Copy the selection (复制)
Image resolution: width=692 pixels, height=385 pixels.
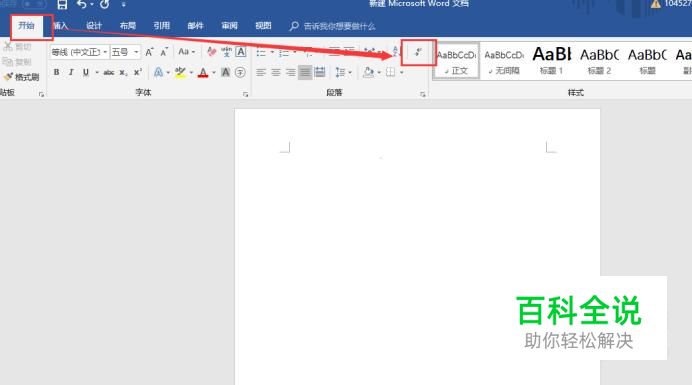point(17,62)
